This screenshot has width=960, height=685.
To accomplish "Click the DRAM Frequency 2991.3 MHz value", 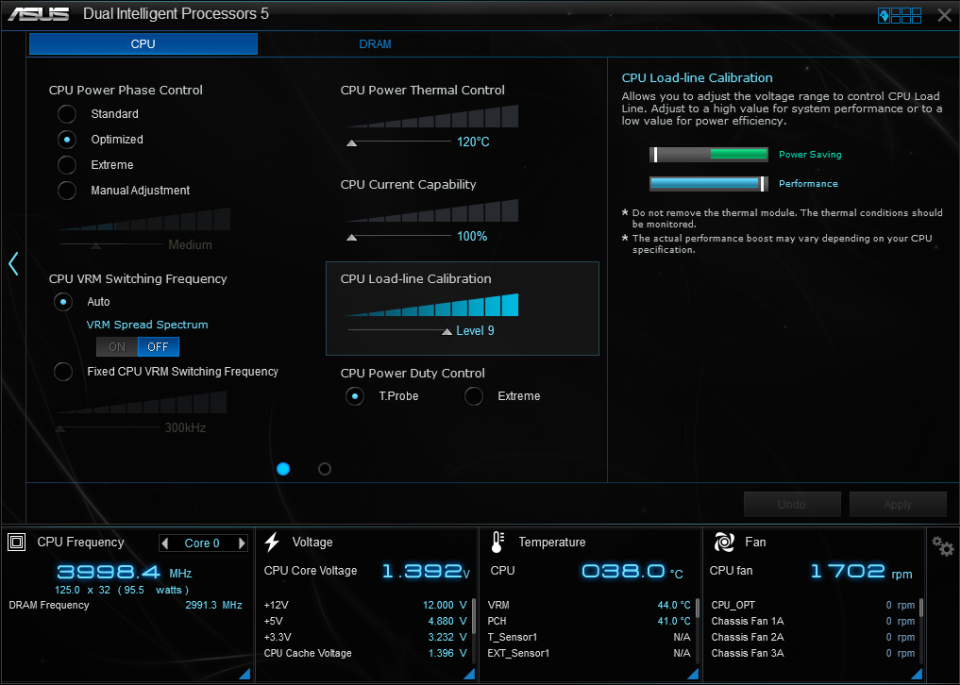I will click(214, 605).
